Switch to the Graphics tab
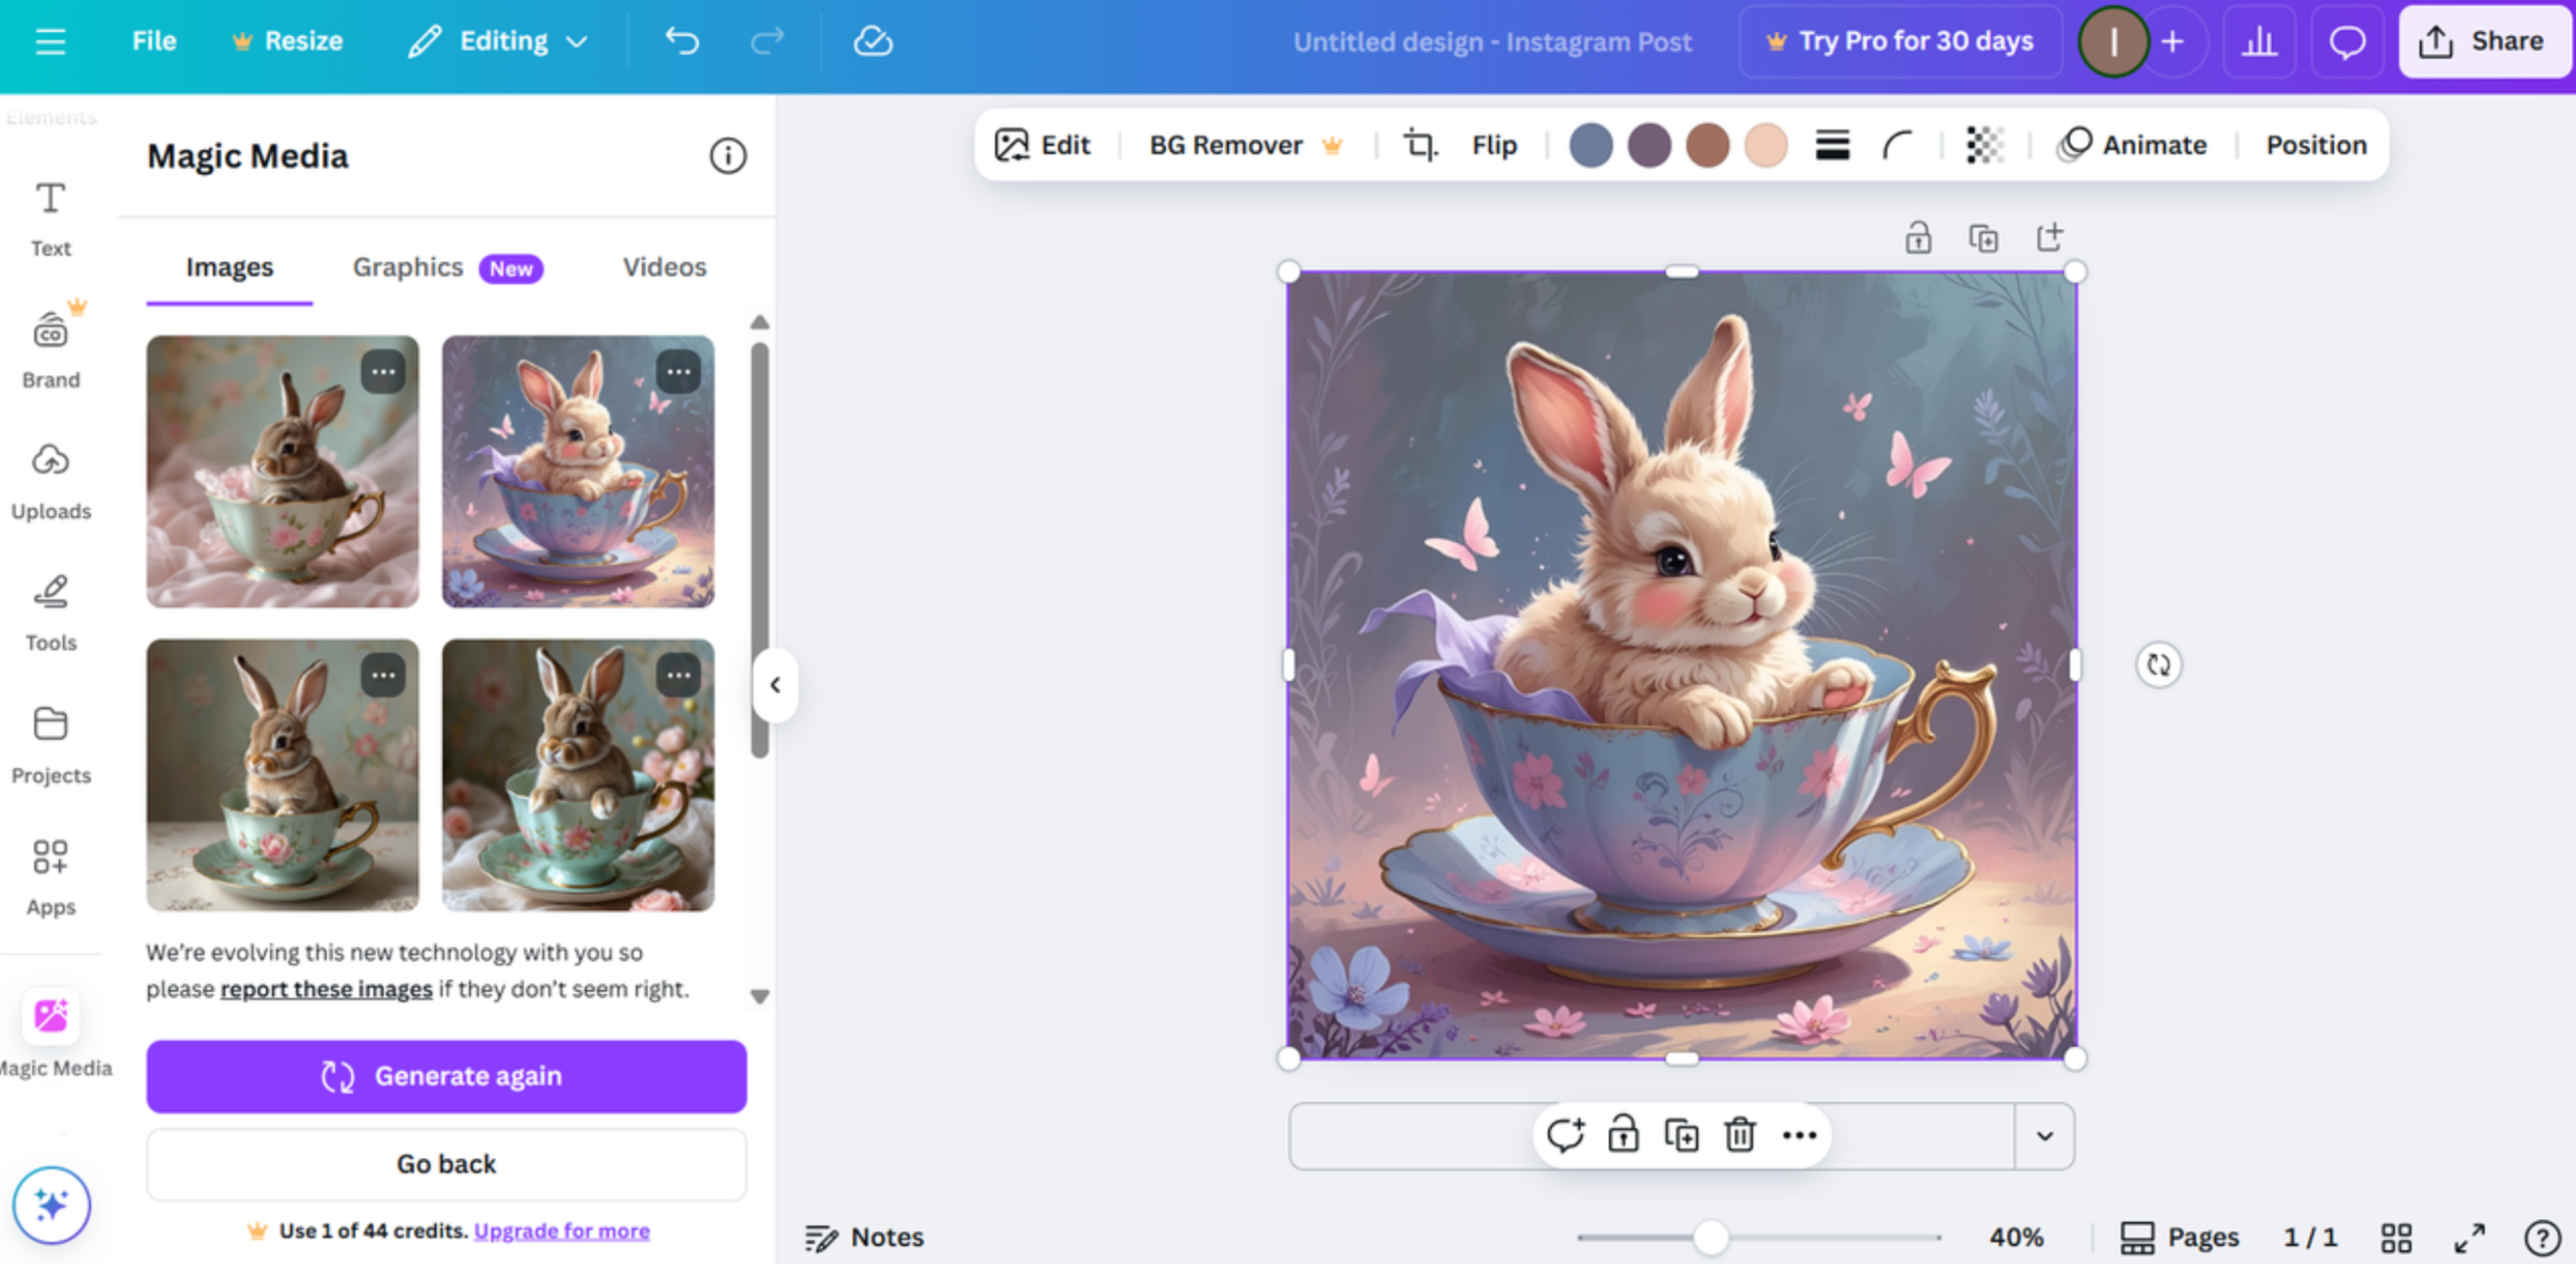 pos(407,267)
